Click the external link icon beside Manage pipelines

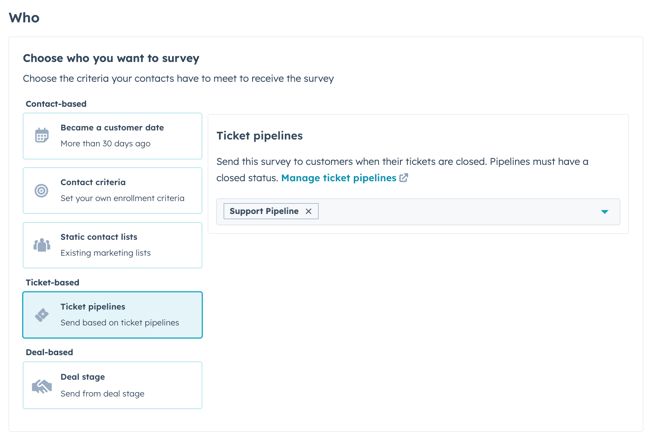pos(403,178)
